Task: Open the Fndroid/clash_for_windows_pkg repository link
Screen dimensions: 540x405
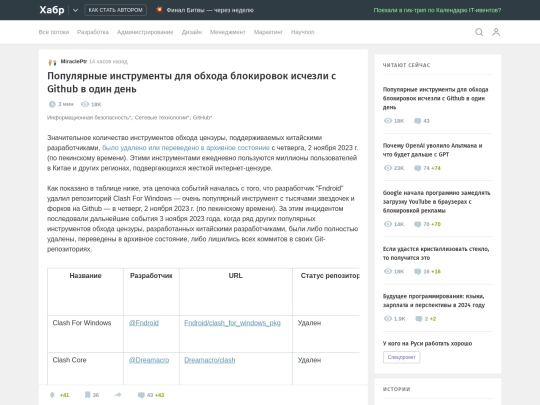Action: click(232, 323)
